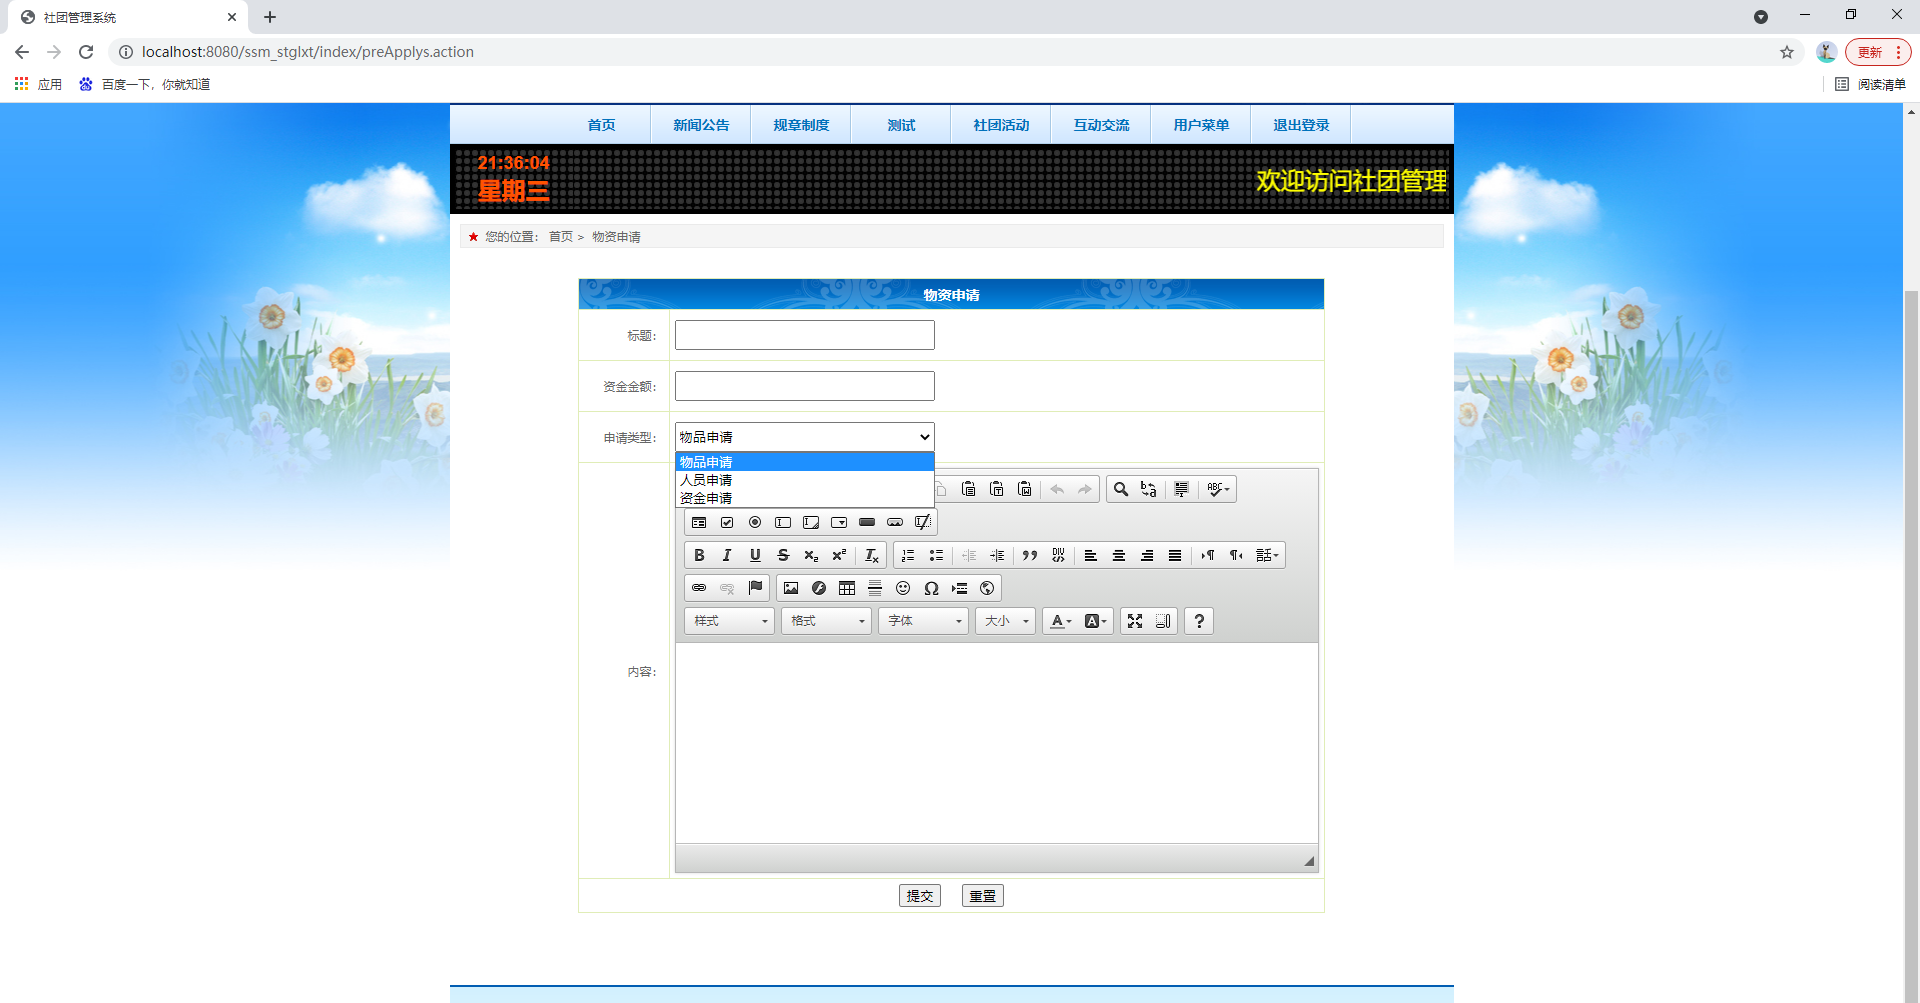
Task: Toggle numbered list
Action: click(908, 555)
